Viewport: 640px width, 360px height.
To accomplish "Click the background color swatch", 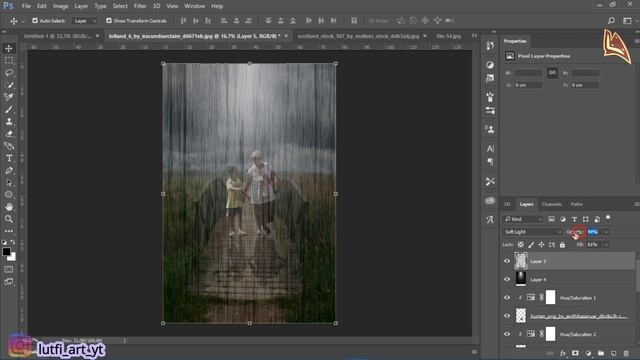I will tap(12, 257).
